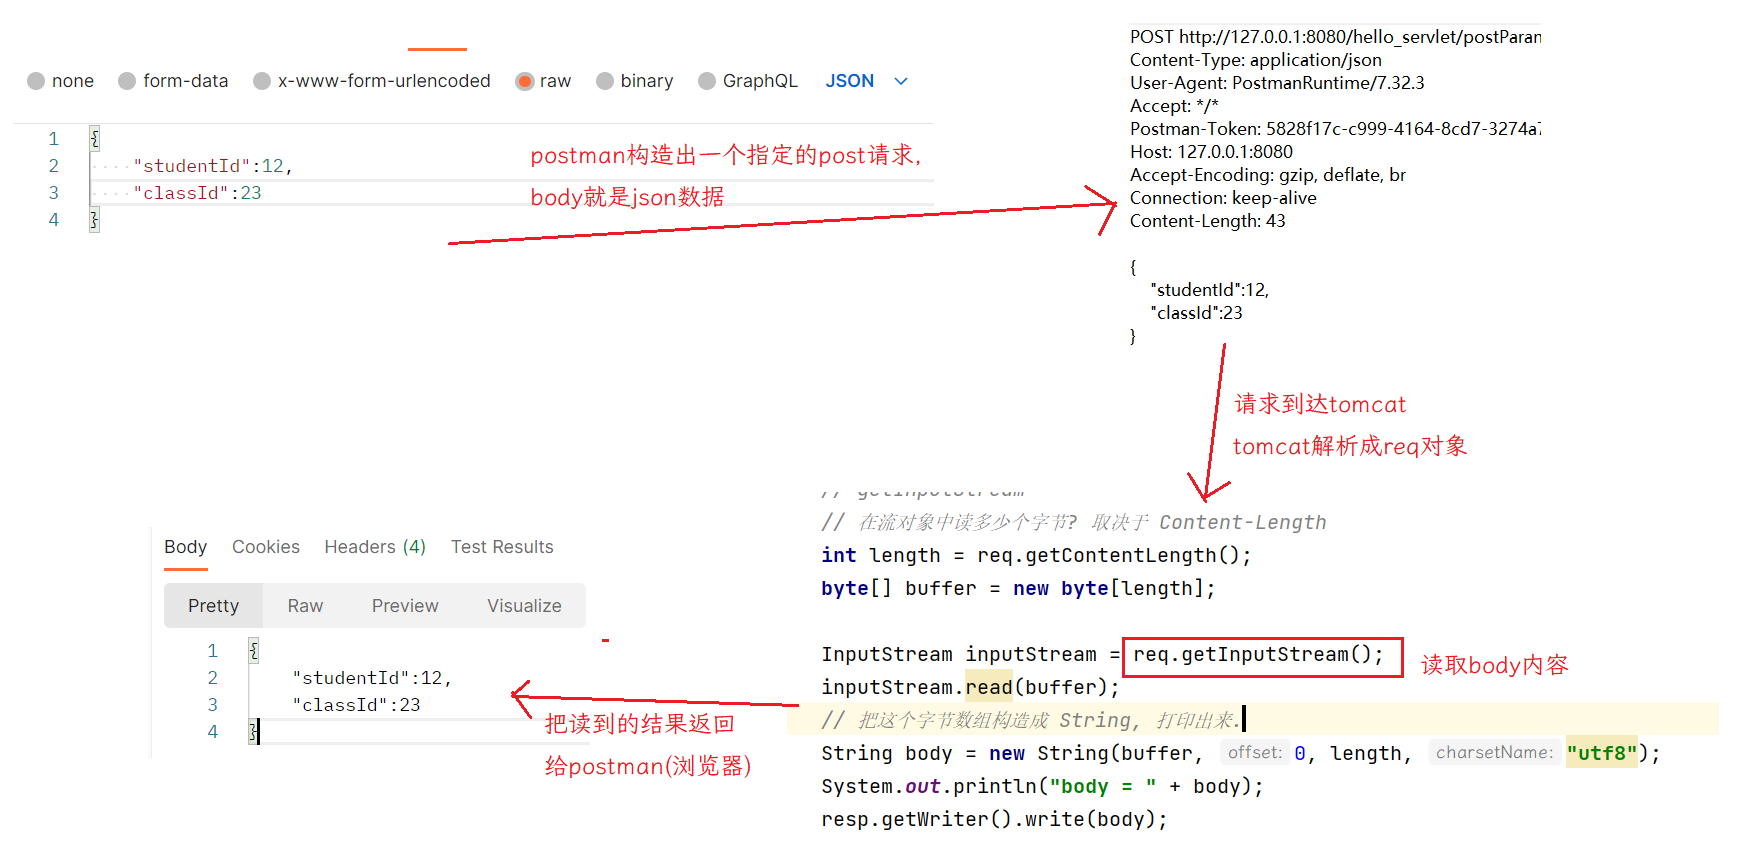Select the binary body option
The image size is (1750, 857).
tap(605, 81)
